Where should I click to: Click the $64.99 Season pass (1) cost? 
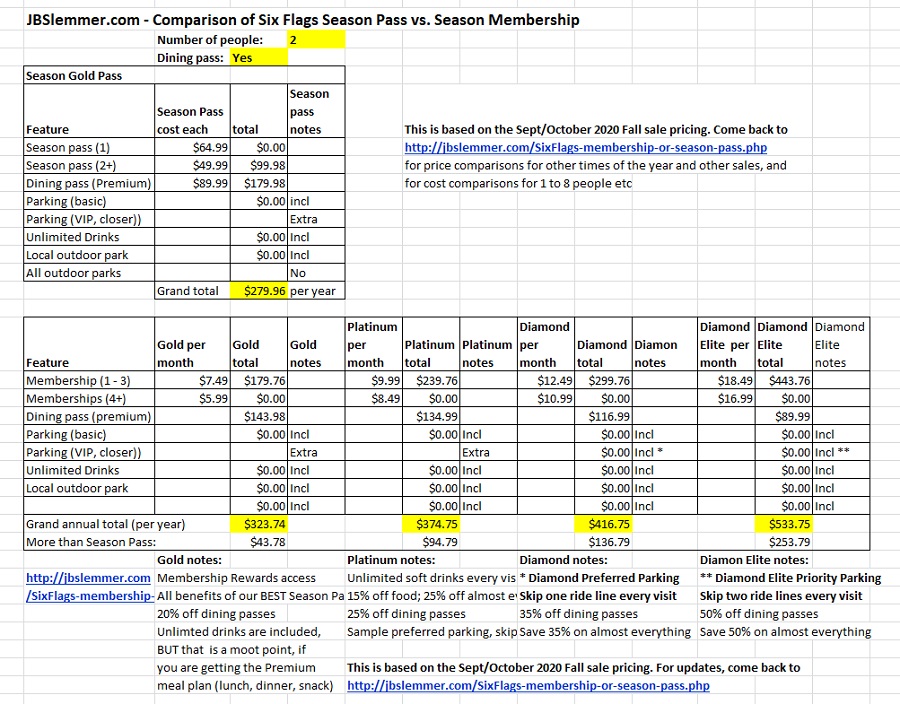pyautogui.click(x=192, y=147)
